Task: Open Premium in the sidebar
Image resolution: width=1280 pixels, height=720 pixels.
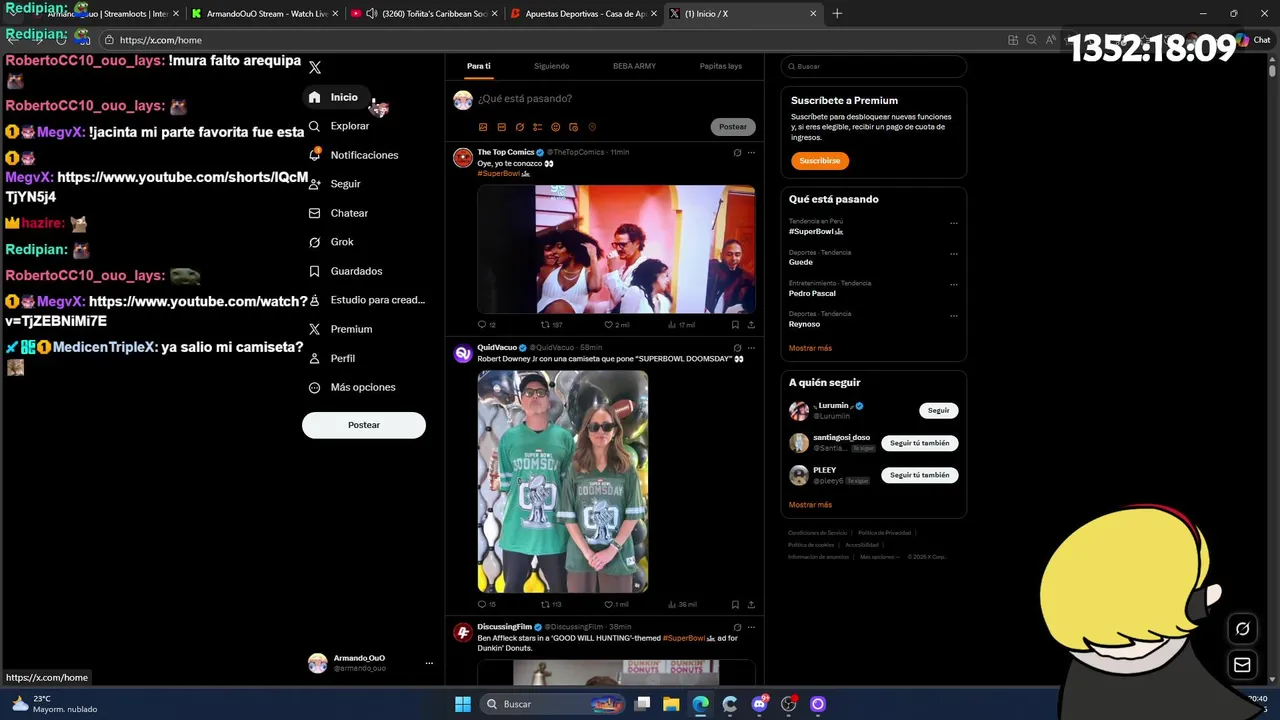Action: (x=340, y=329)
